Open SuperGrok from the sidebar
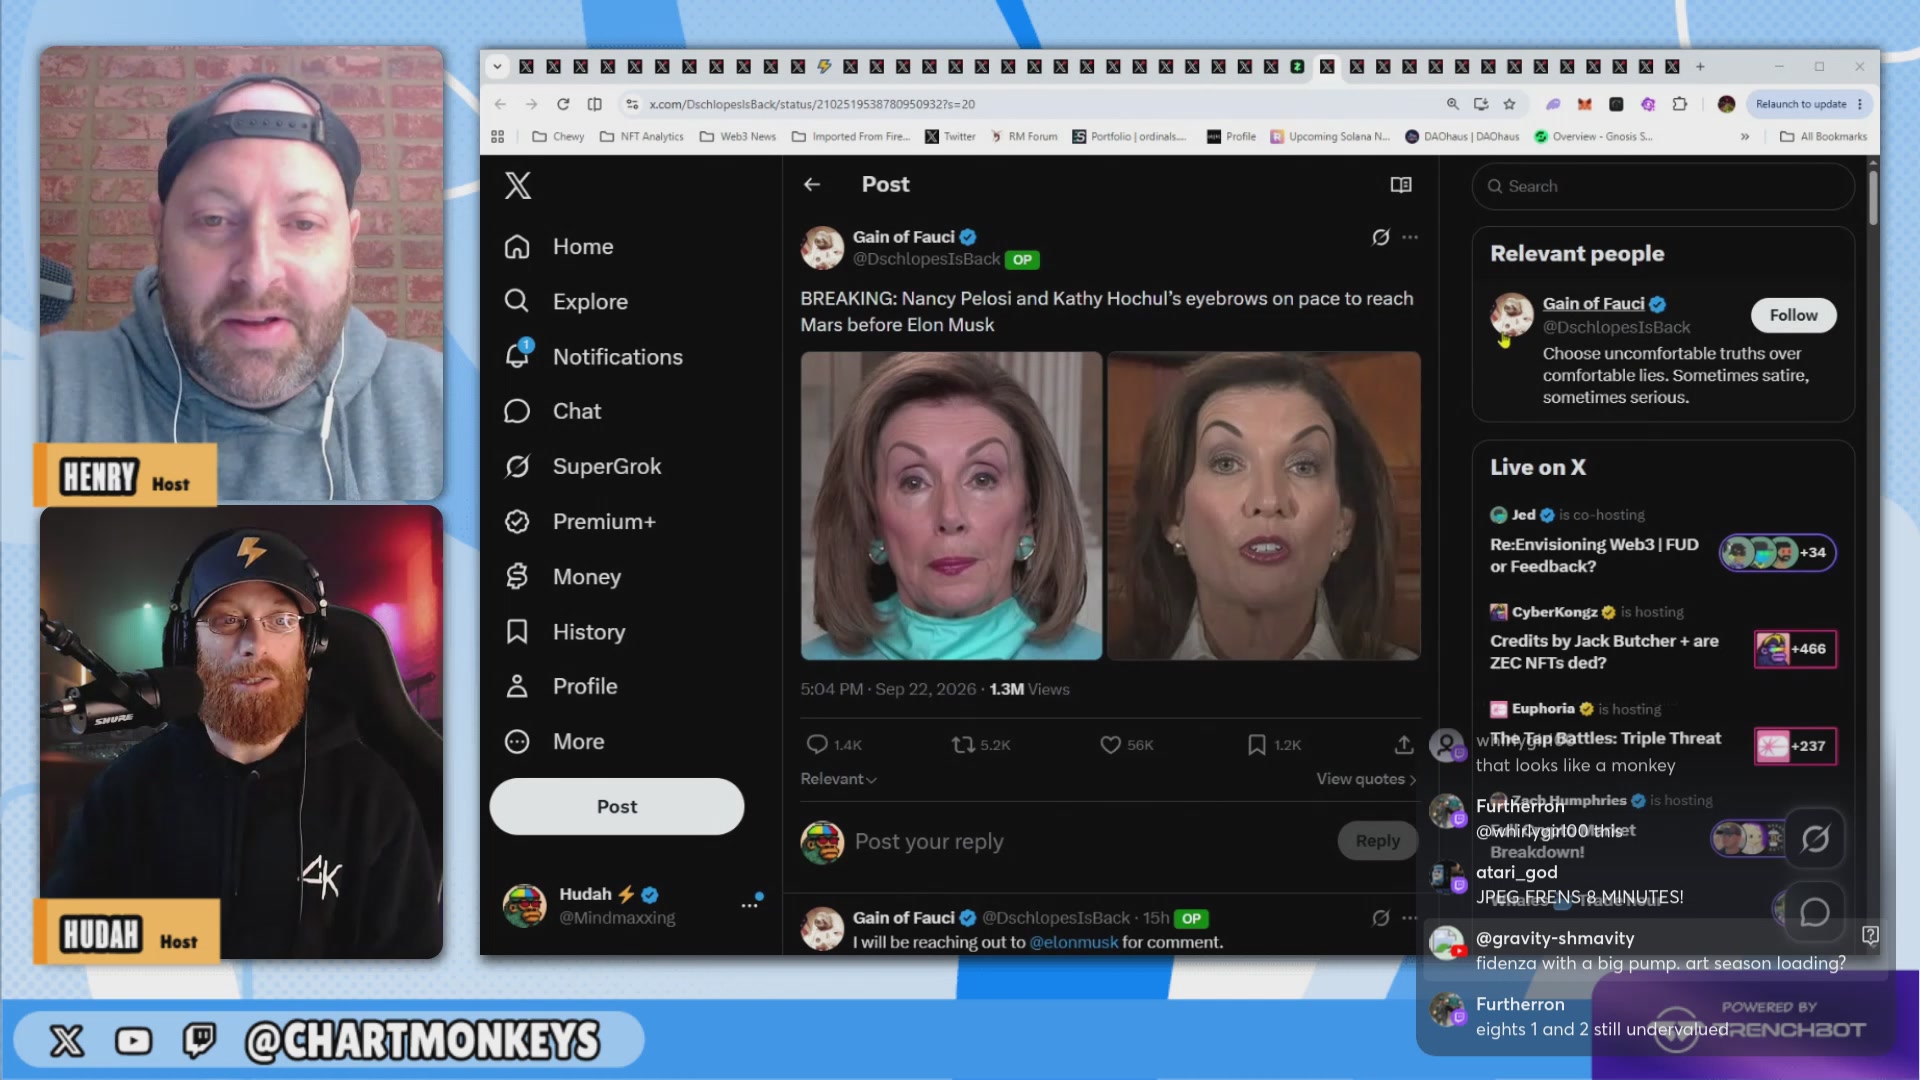Image resolution: width=1920 pixels, height=1080 pixels. pyautogui.click(x=583, y=466)
